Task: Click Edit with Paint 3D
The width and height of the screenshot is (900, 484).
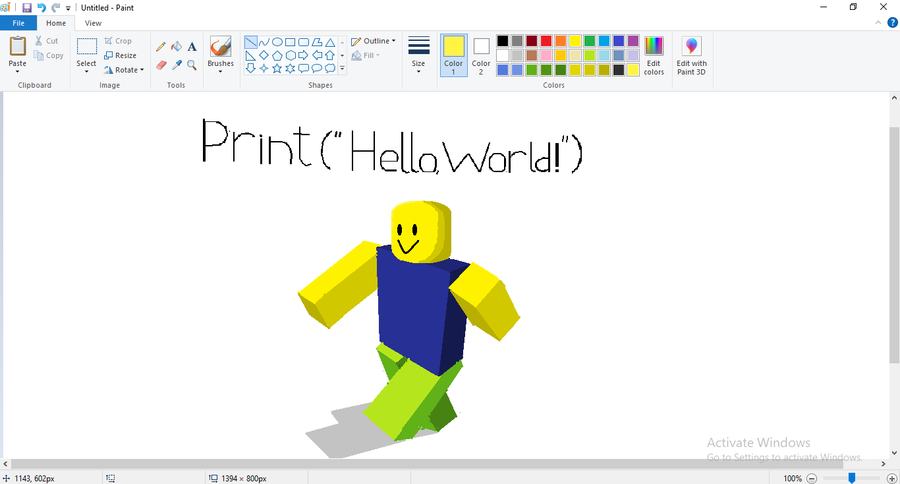Action: pos(692,56)
